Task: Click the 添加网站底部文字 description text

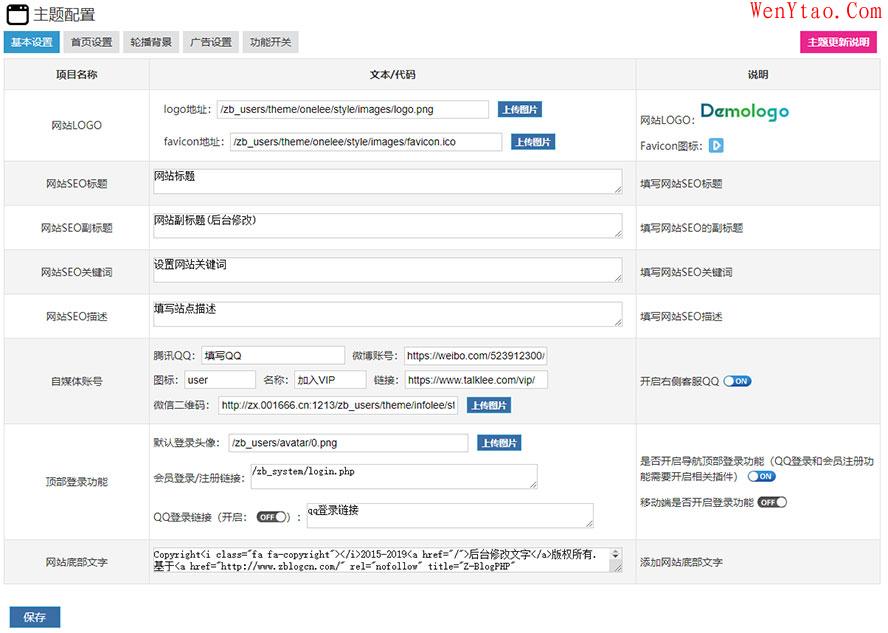Action: coord(681,562)
